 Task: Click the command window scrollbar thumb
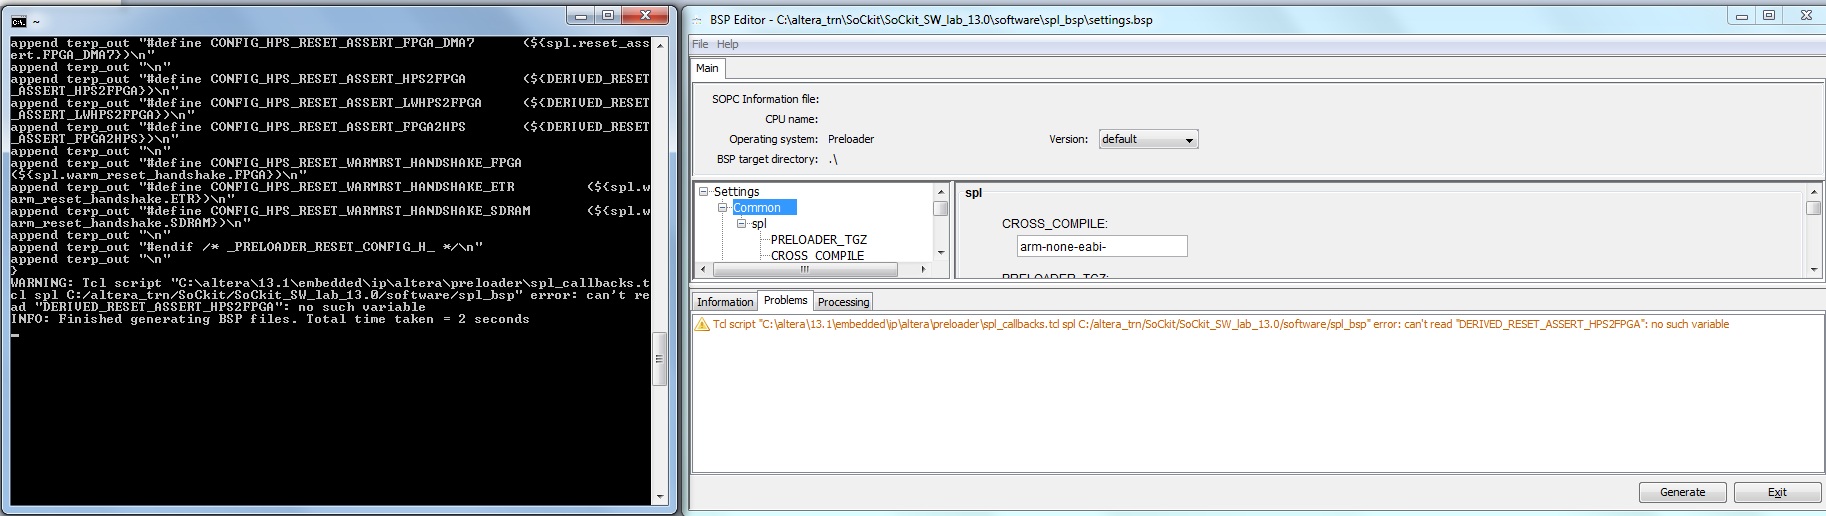tap(659, 358)
